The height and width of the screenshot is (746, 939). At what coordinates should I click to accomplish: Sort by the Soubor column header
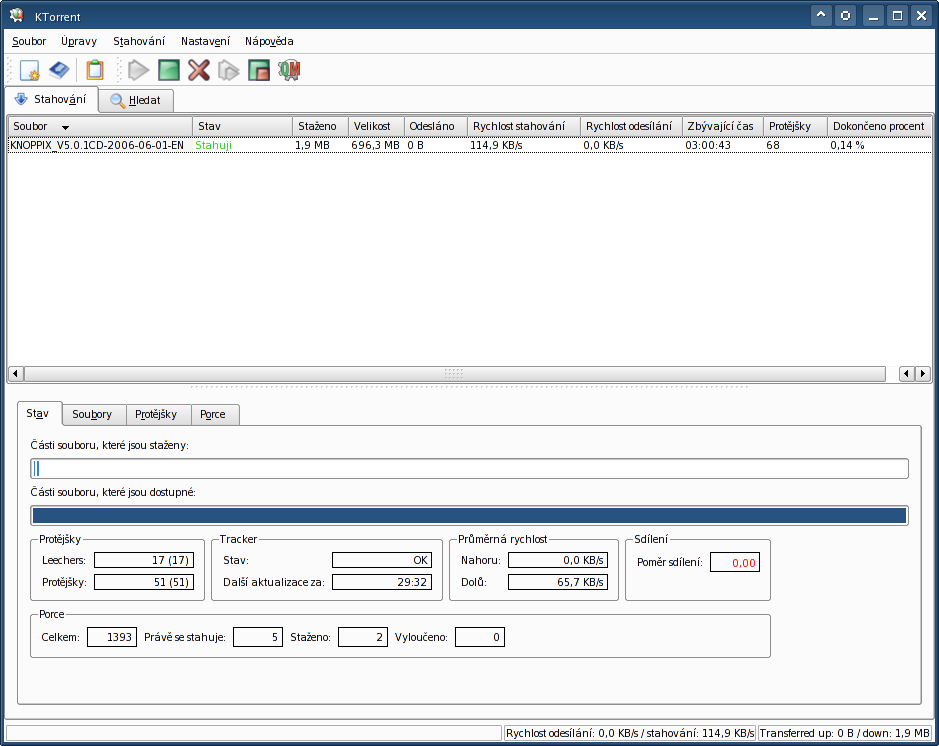(x=100, y=126)
